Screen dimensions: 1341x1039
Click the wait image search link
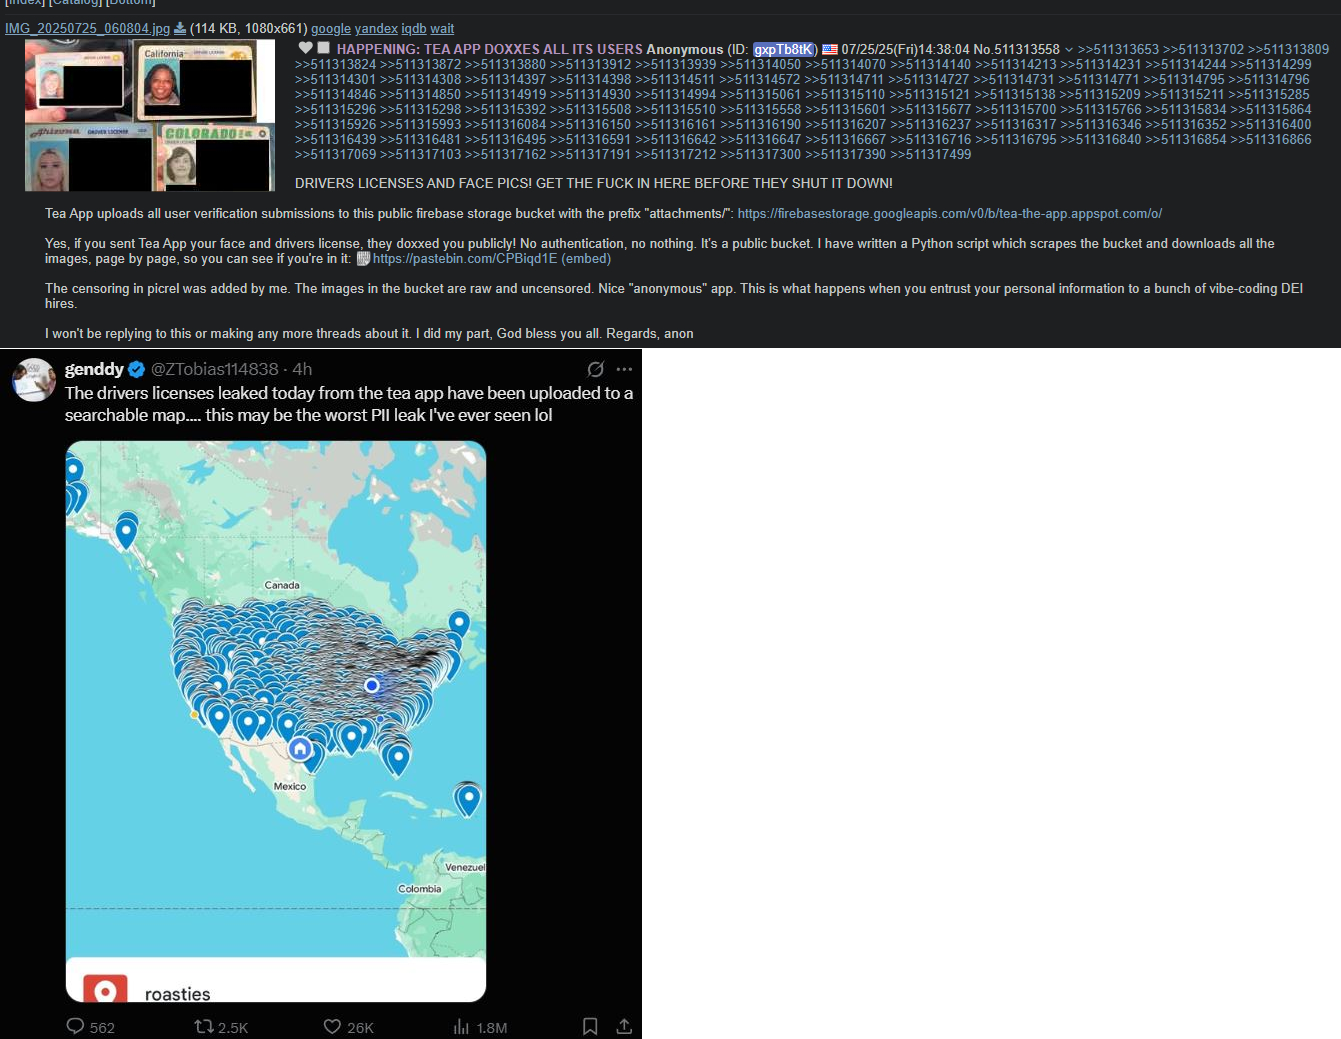[x=442, y=28]
